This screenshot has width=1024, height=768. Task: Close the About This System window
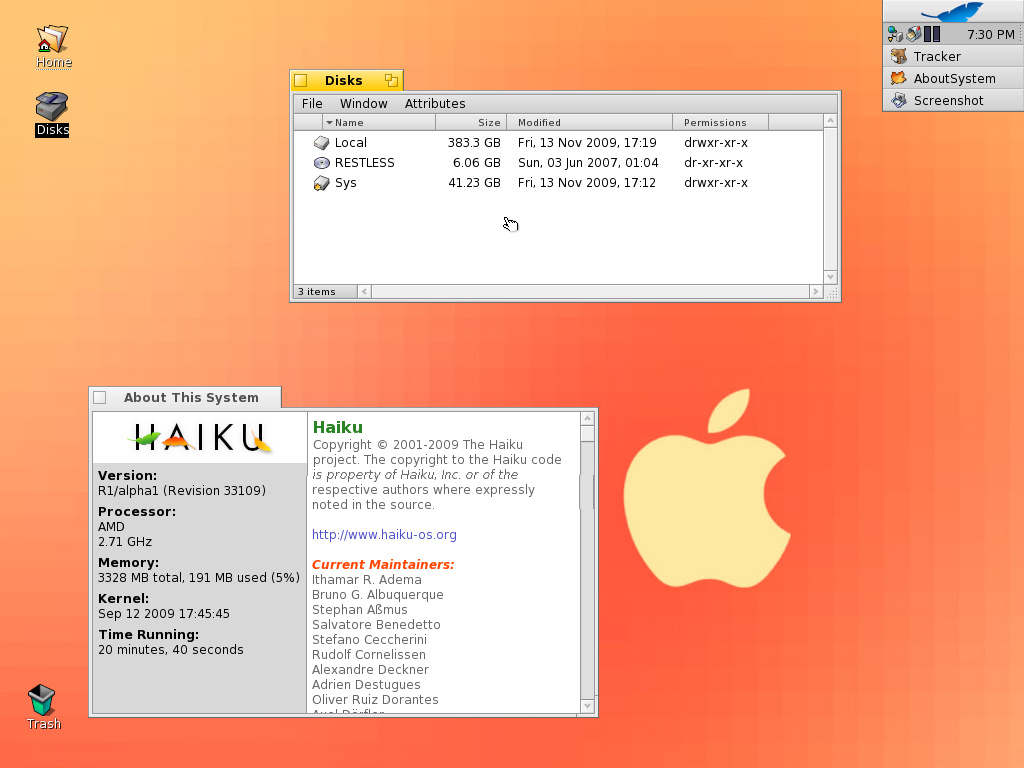(x=100, y=398)
